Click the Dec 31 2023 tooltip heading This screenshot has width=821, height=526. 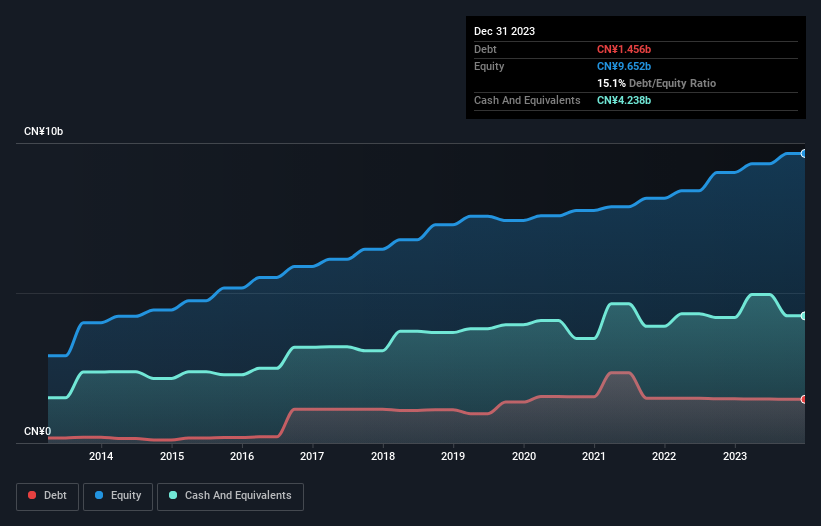click(504, 31)
